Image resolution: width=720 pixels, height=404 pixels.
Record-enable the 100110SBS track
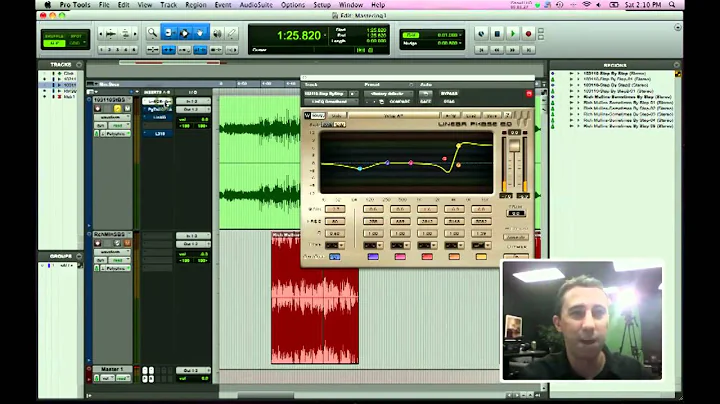coord(98,108)
